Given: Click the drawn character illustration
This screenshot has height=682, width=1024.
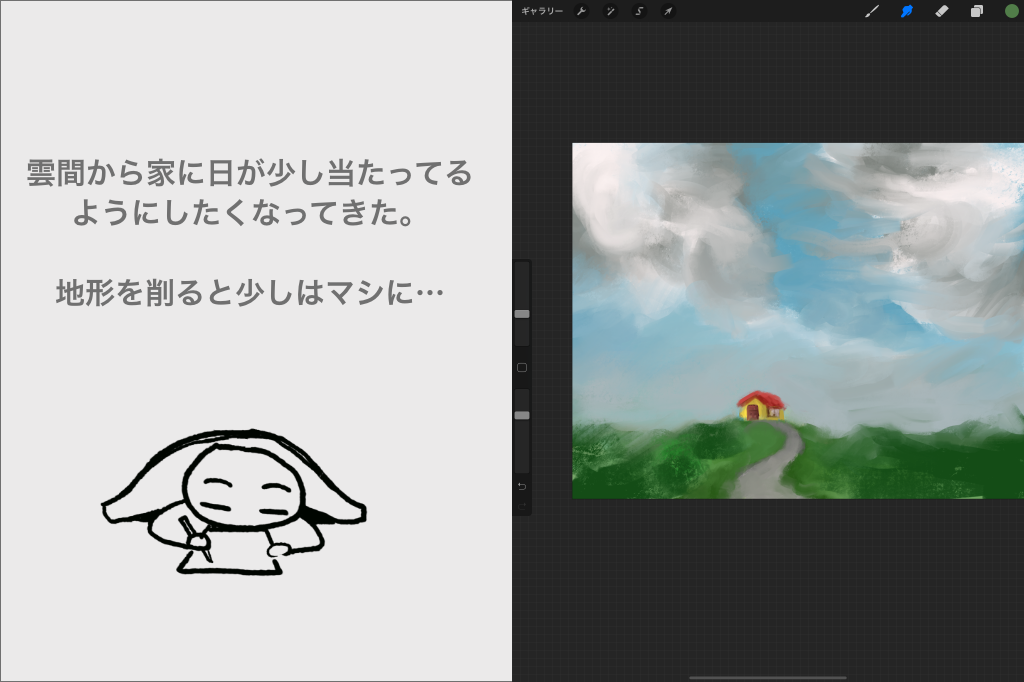Looking at the screenshot, I should (x=233, y=502).
